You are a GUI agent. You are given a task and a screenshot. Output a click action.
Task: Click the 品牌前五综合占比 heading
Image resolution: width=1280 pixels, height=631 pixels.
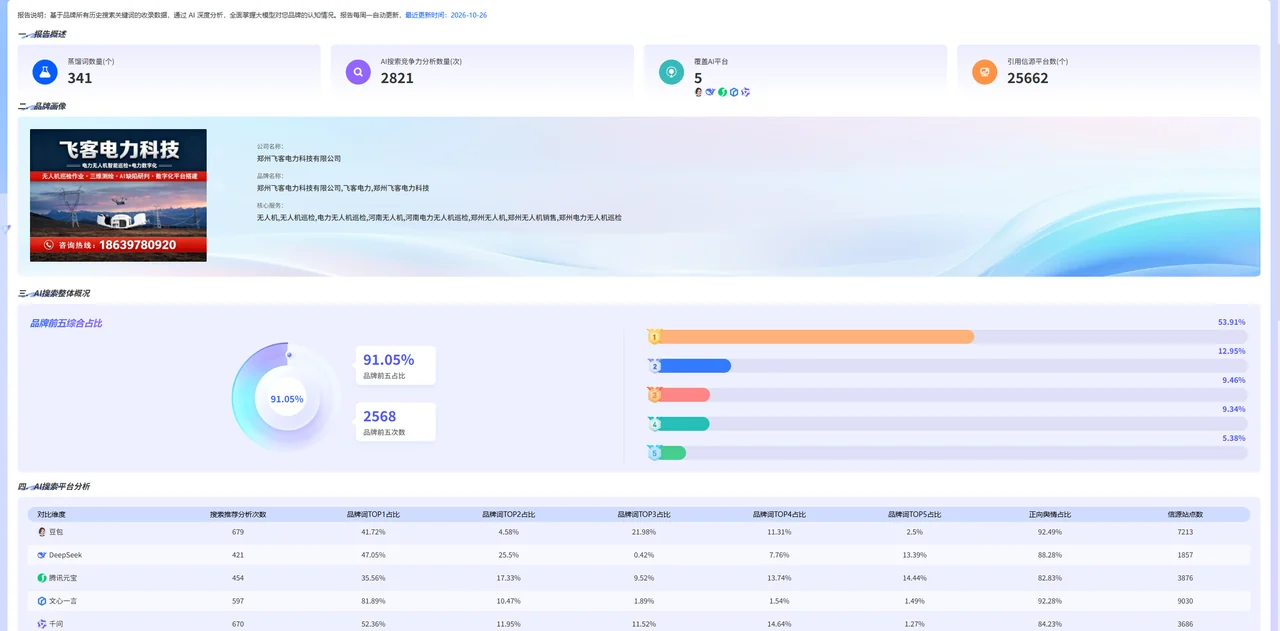tap(66, 323)
